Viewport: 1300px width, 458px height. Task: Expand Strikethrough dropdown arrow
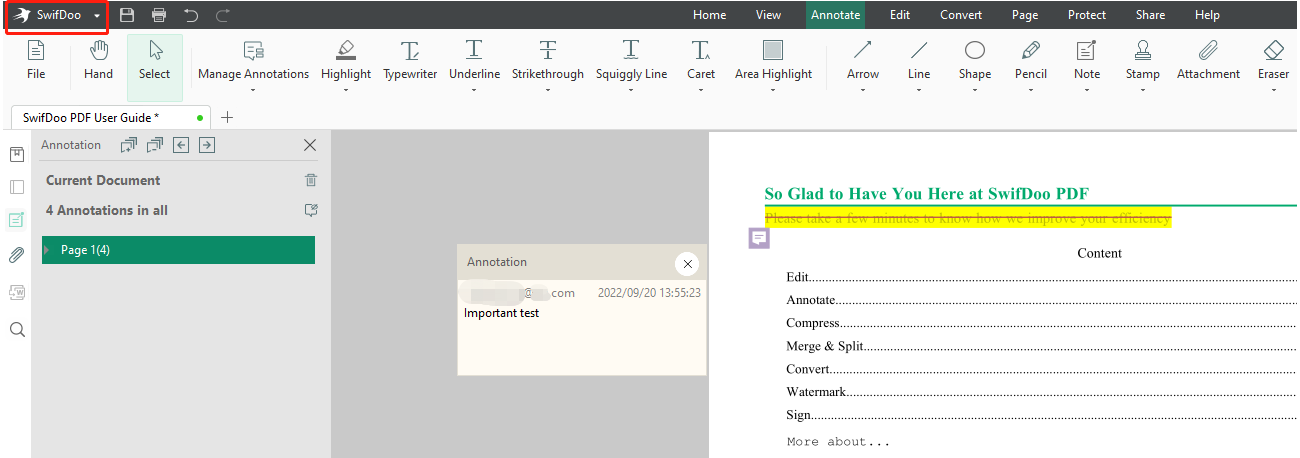tap(548, 90)
